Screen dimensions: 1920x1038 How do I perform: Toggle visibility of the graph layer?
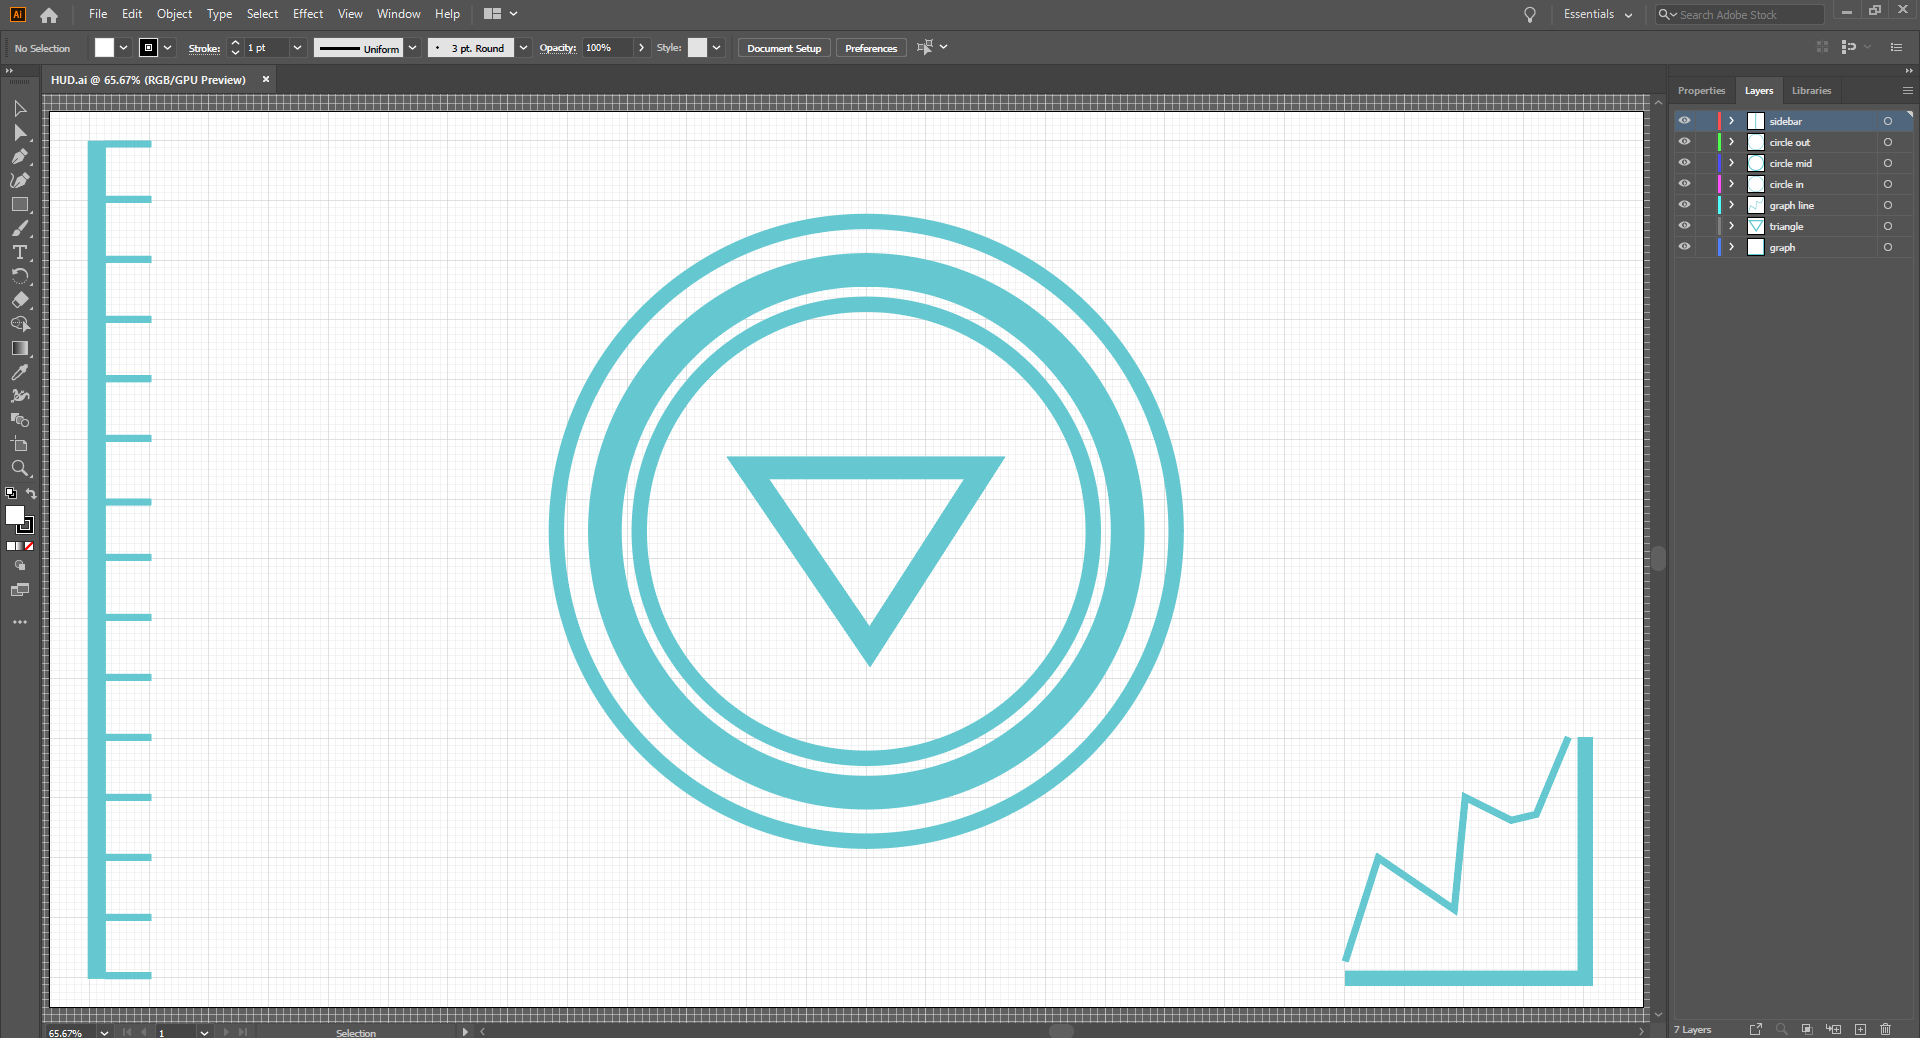[1684, 247]
